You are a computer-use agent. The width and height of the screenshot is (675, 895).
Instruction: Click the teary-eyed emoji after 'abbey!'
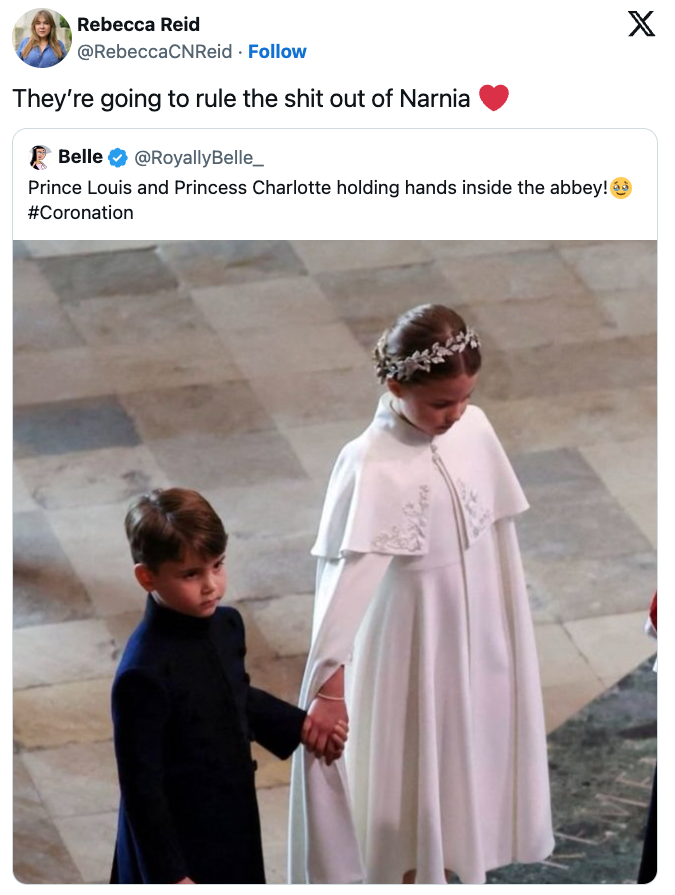(621, 187)
